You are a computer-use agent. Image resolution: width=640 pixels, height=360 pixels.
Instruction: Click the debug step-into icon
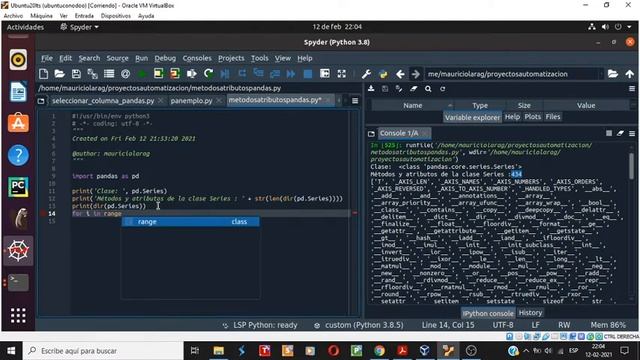(x=258, y=74)
